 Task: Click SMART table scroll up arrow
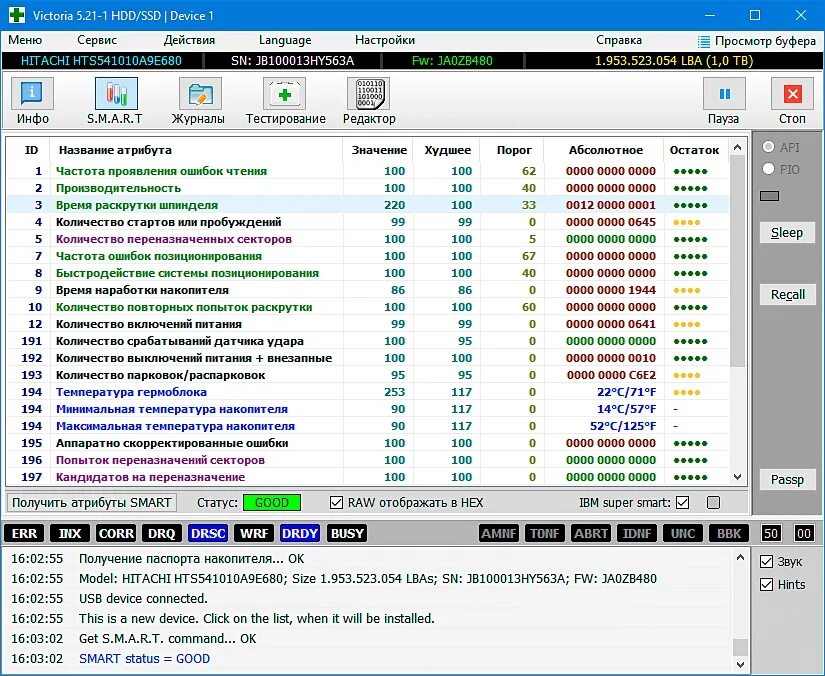[x=737, y=147]
